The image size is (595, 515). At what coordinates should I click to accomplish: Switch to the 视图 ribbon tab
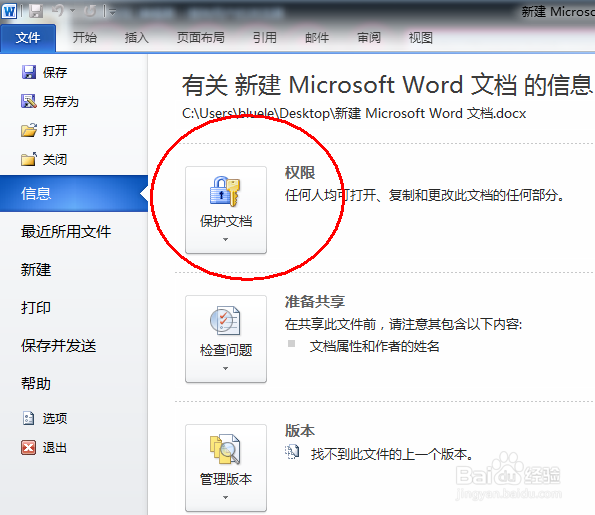(x=420, y=38)
